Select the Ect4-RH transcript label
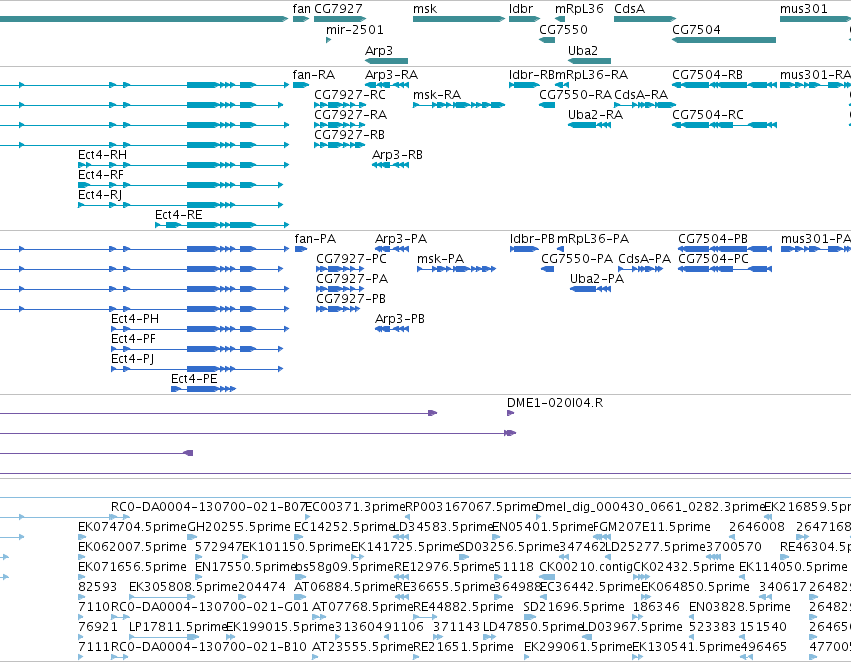 tap(103, 155)
